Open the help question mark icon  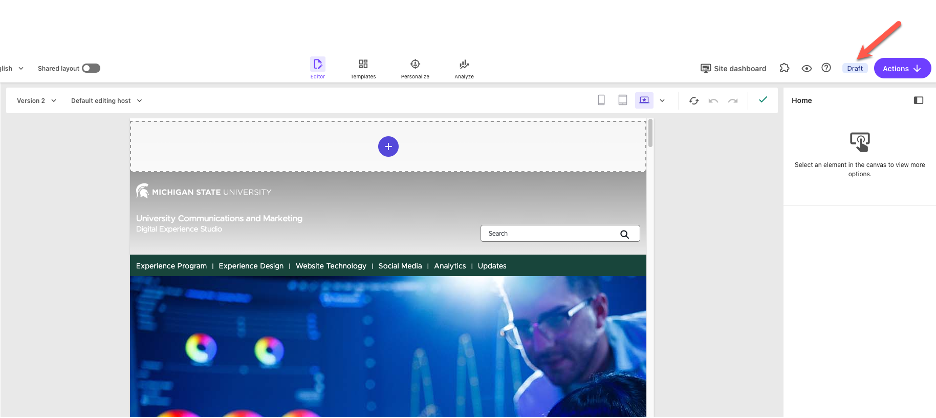coord(826,68)
